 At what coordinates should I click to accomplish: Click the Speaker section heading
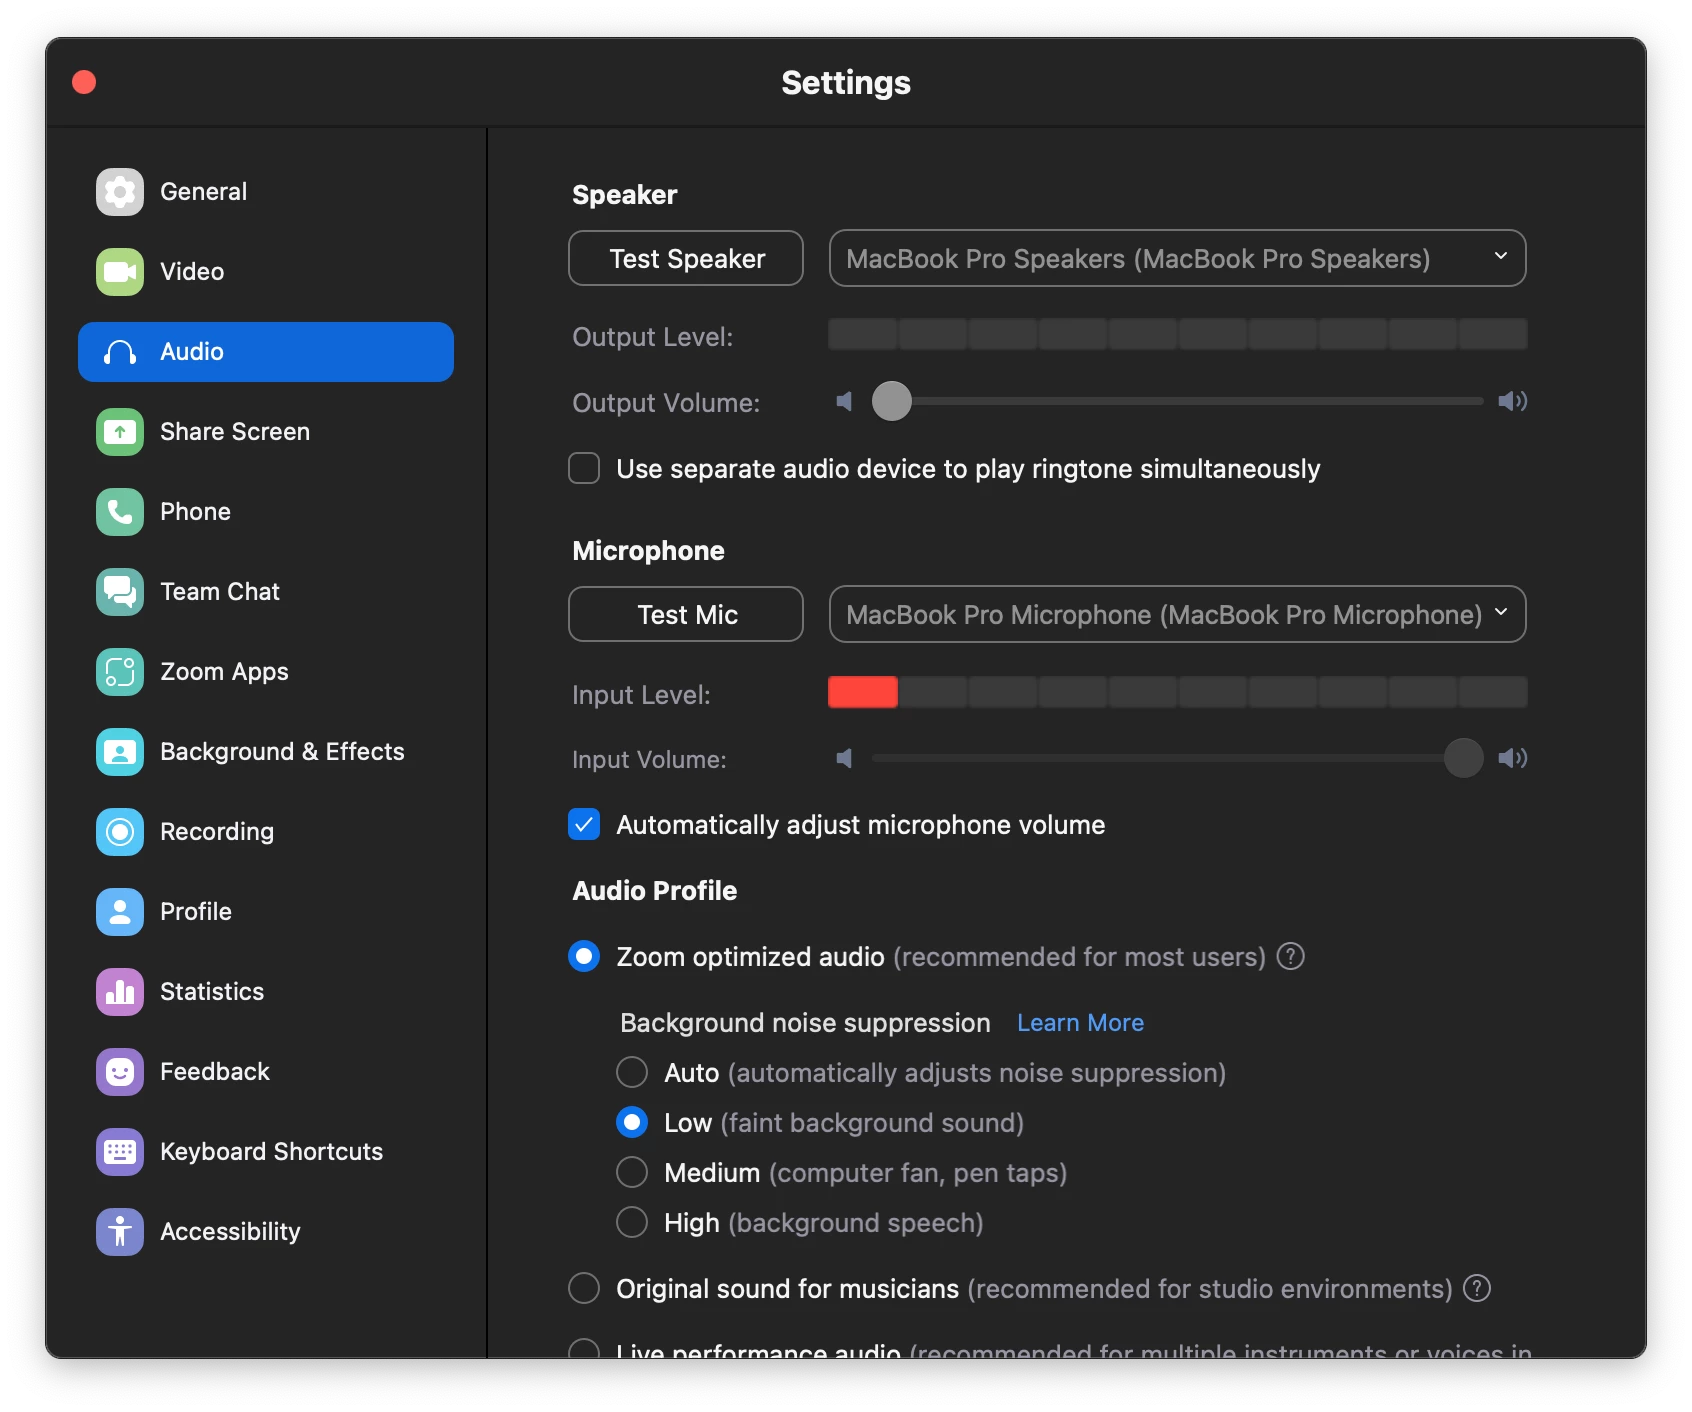pos(624,195)
